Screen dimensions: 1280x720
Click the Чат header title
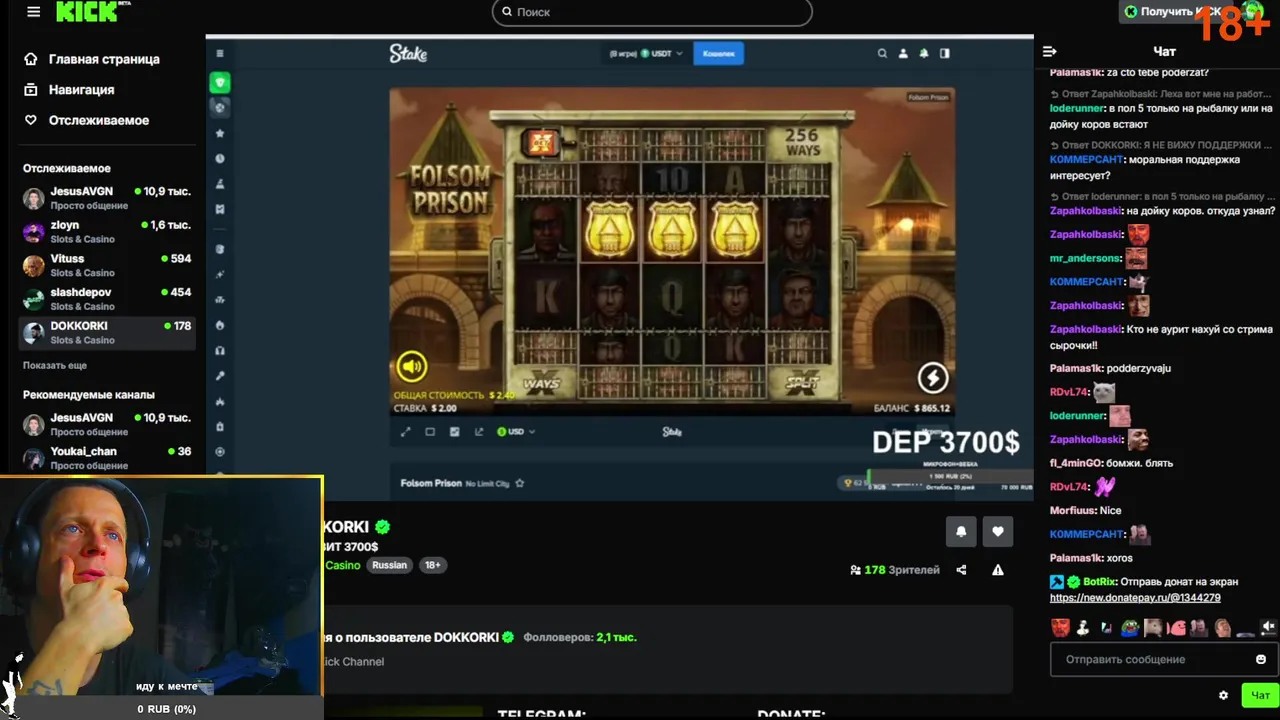click(1164, 51)
